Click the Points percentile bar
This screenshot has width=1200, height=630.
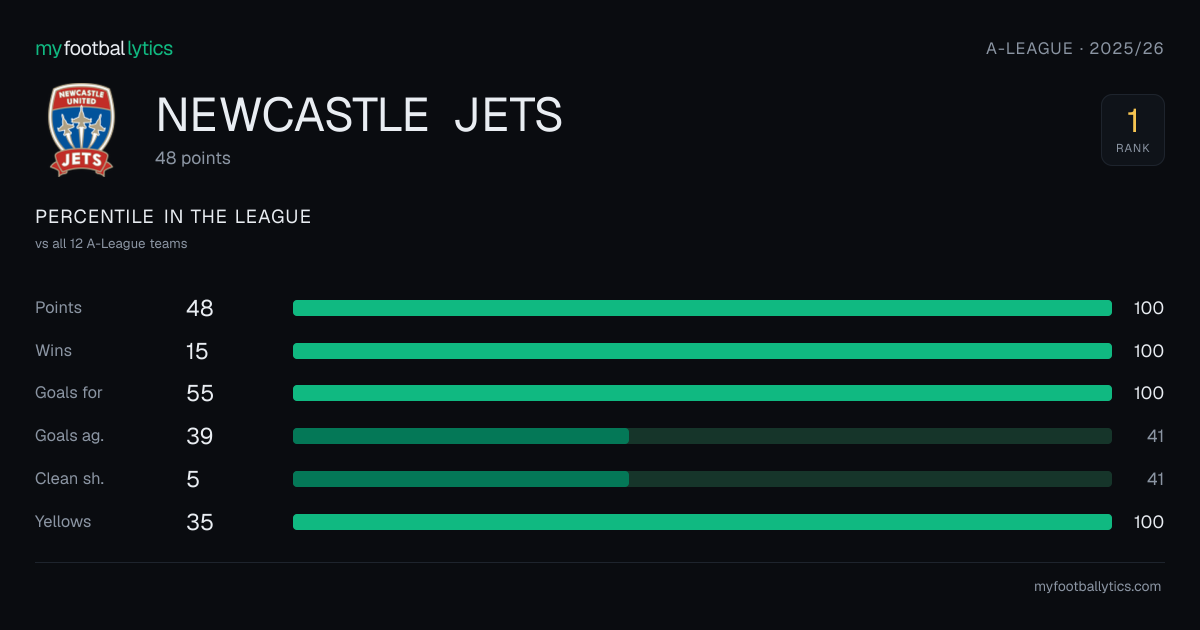pos(702,308)
